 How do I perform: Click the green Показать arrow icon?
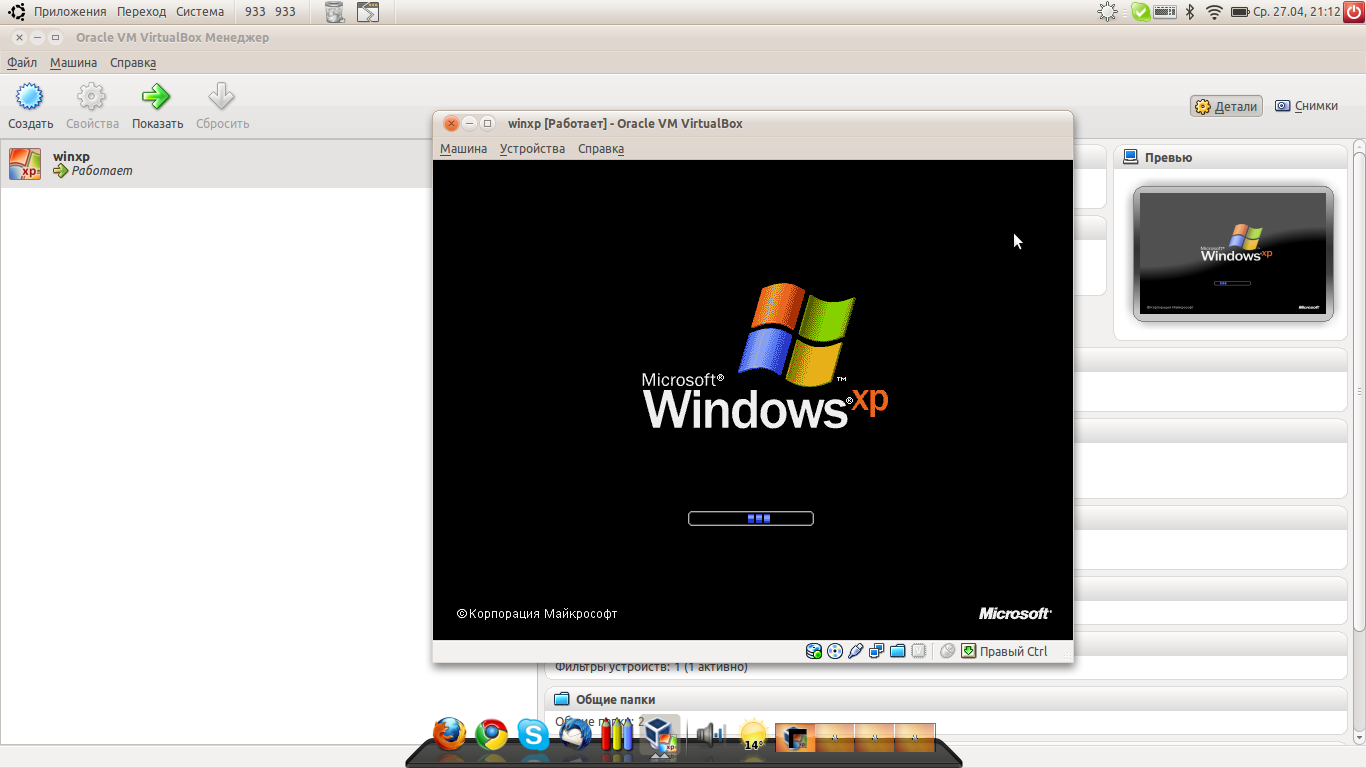pyautogui.click(x=156, y=97)
